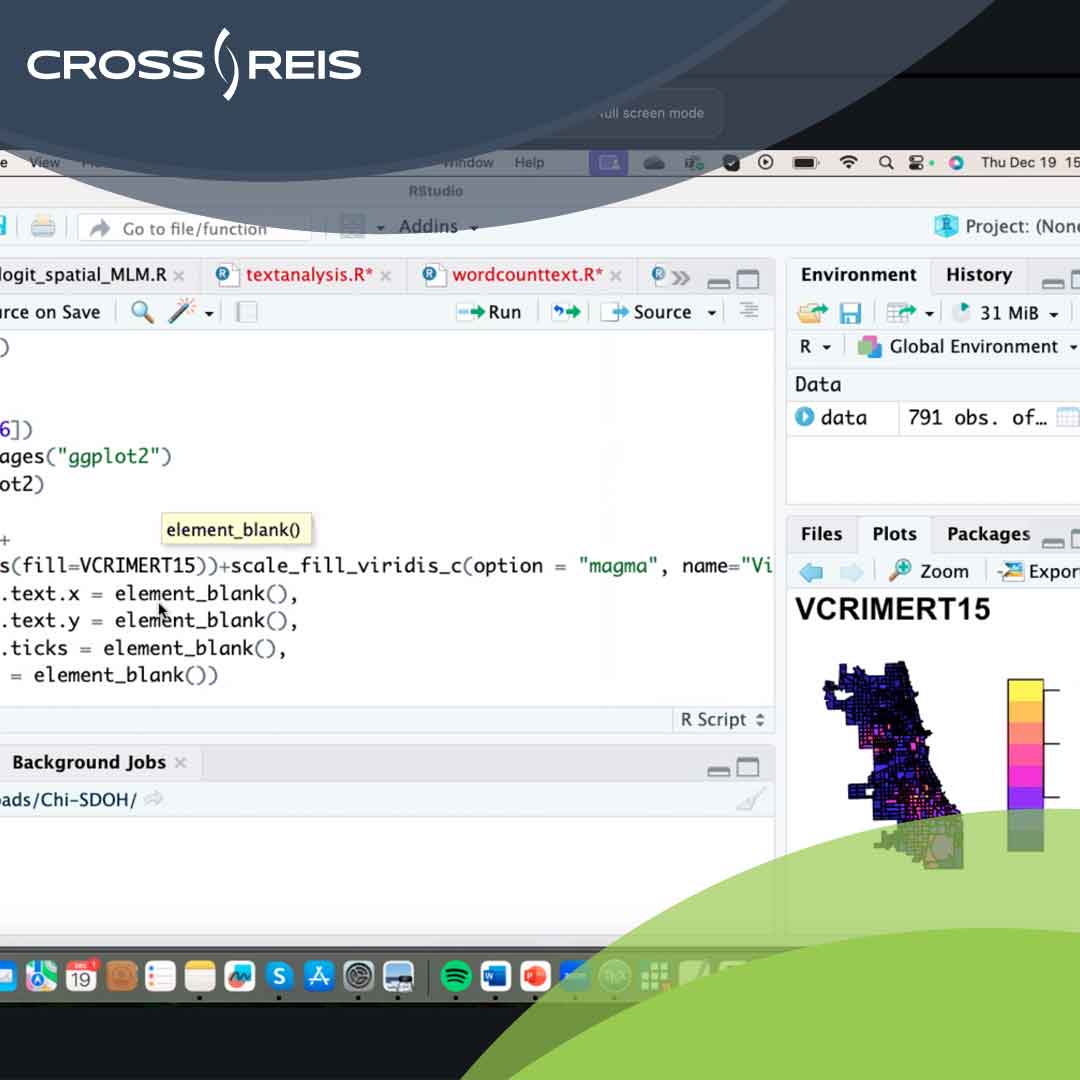Open the Help menu in menu bar

(529, 163)
